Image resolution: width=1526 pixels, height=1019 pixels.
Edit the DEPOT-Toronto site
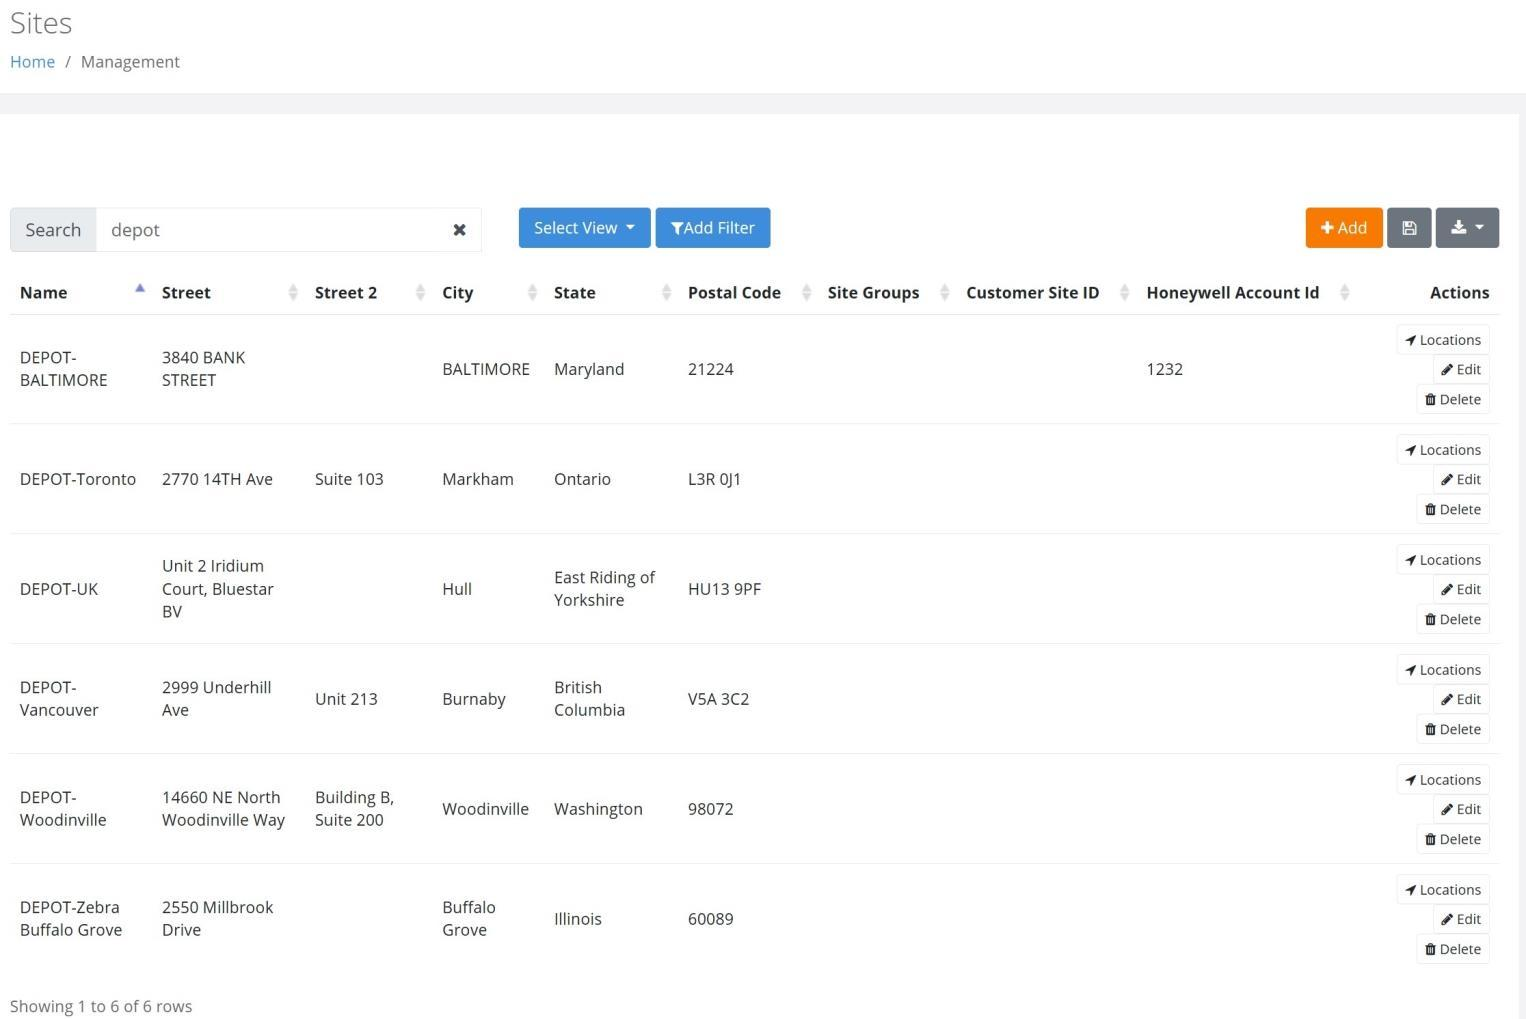click(1461, 479)
